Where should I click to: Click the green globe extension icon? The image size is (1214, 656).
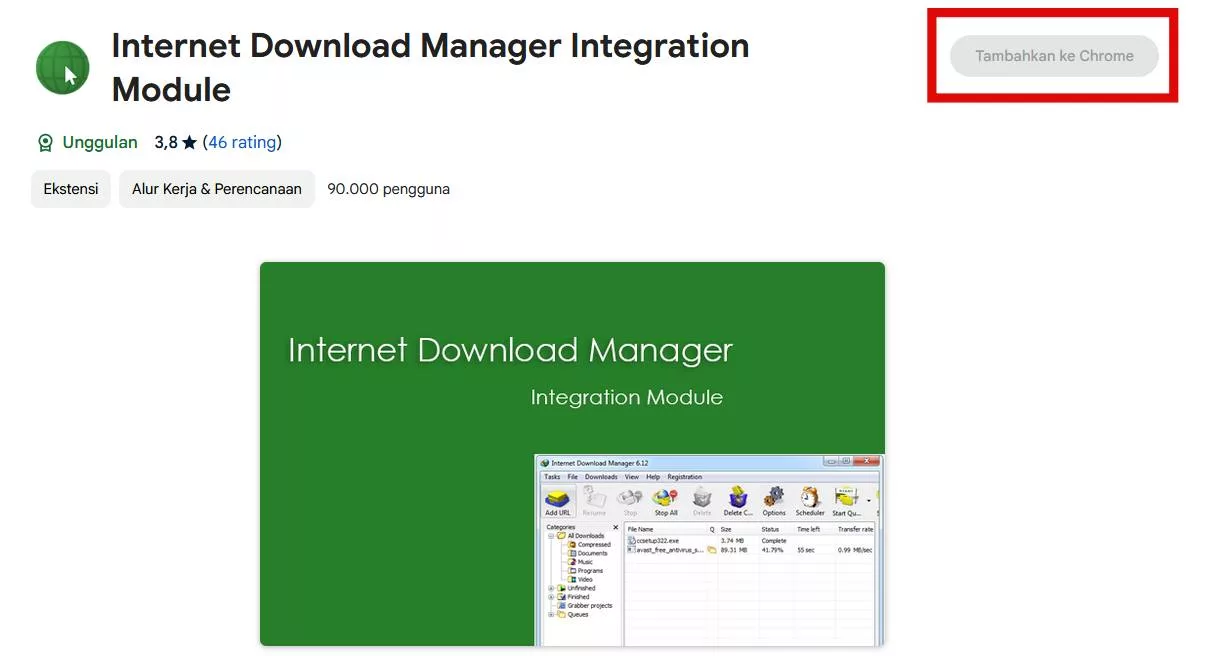[63, 68]
